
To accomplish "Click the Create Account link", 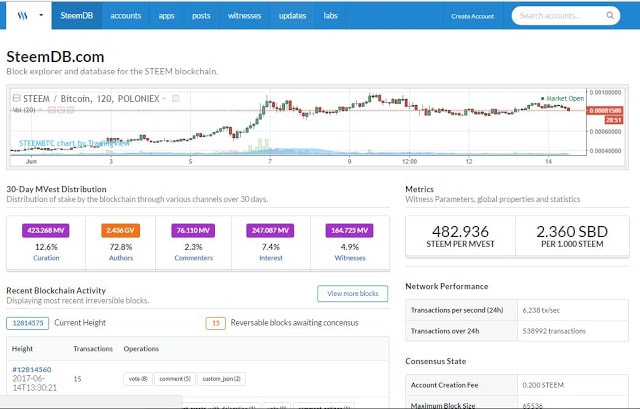I will 472,16.
